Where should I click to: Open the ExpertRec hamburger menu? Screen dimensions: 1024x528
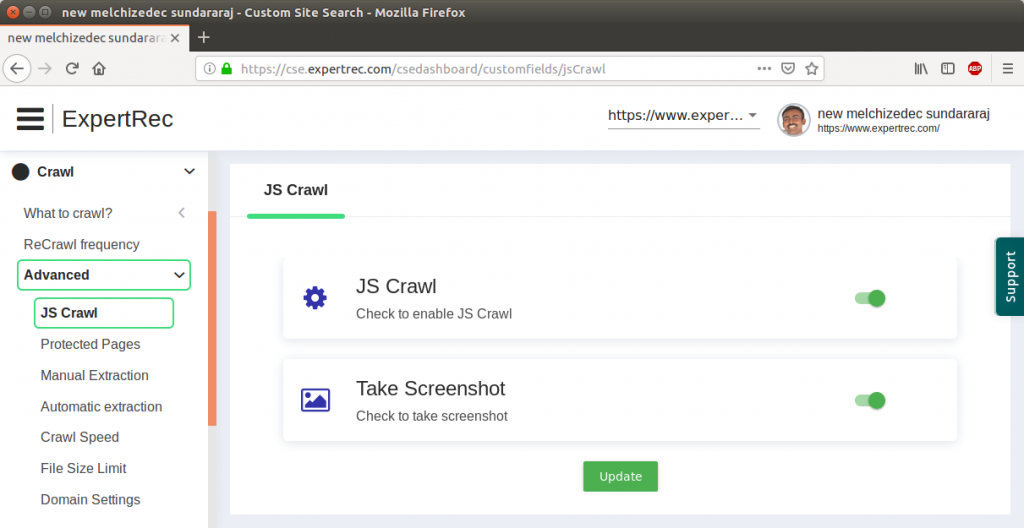[30, 119]
